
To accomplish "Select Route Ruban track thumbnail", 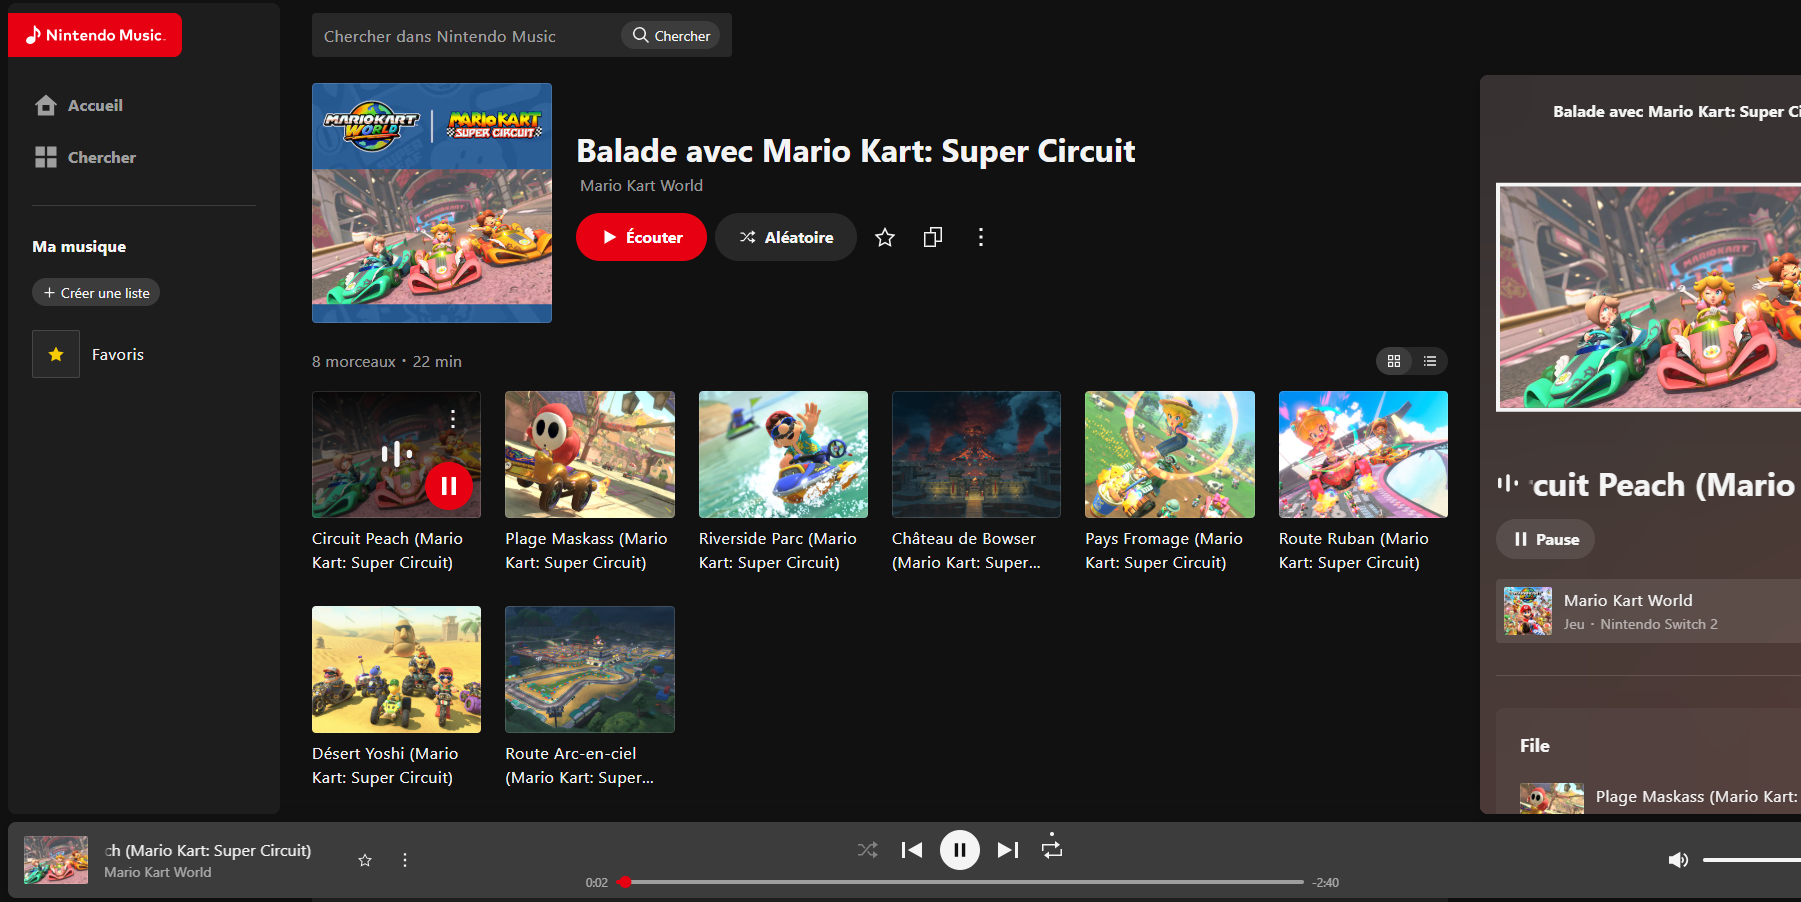I will click(x=1363, y=454).
